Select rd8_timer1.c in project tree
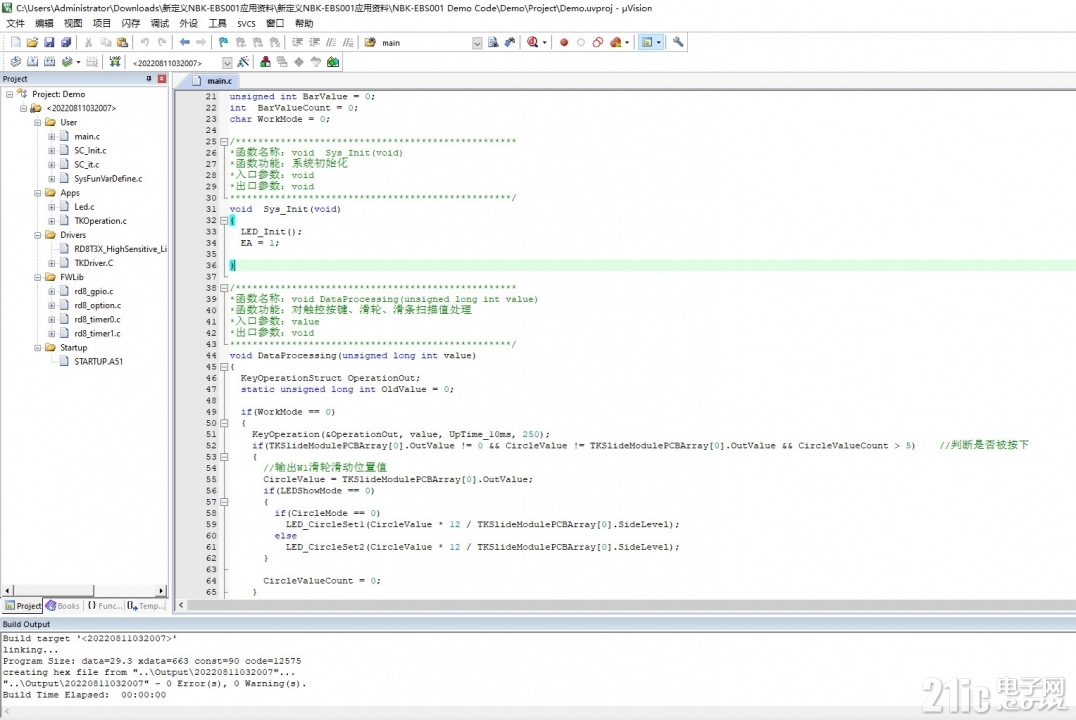 click(x=97, y=334)
